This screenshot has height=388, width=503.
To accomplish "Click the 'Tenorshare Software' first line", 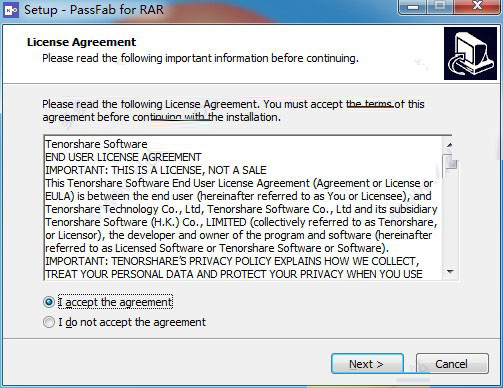I will coord(96,144).
